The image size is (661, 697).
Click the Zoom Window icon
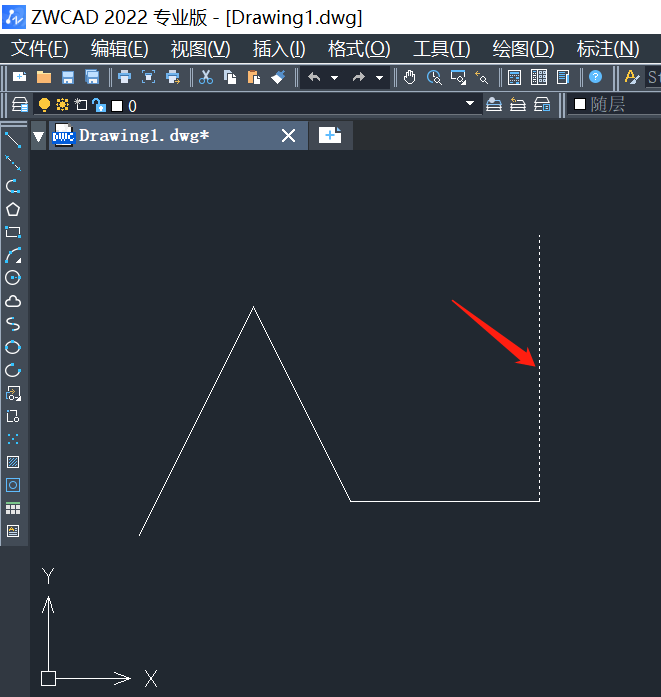point(458,77)
